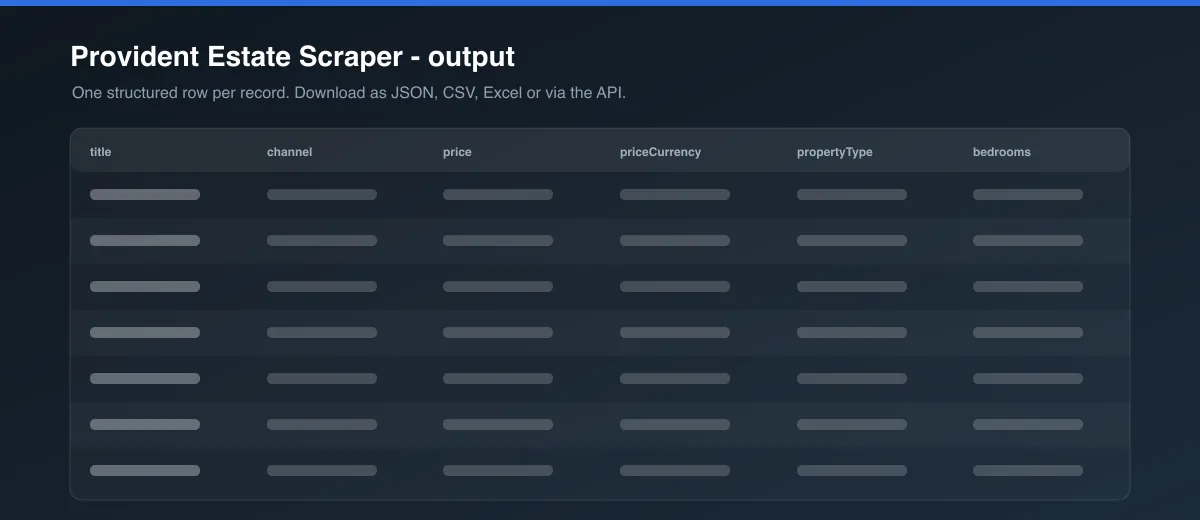The image size is (1200, 520).
Task: Click the bedrooms column header
Action: click(x=1001, y=152)
